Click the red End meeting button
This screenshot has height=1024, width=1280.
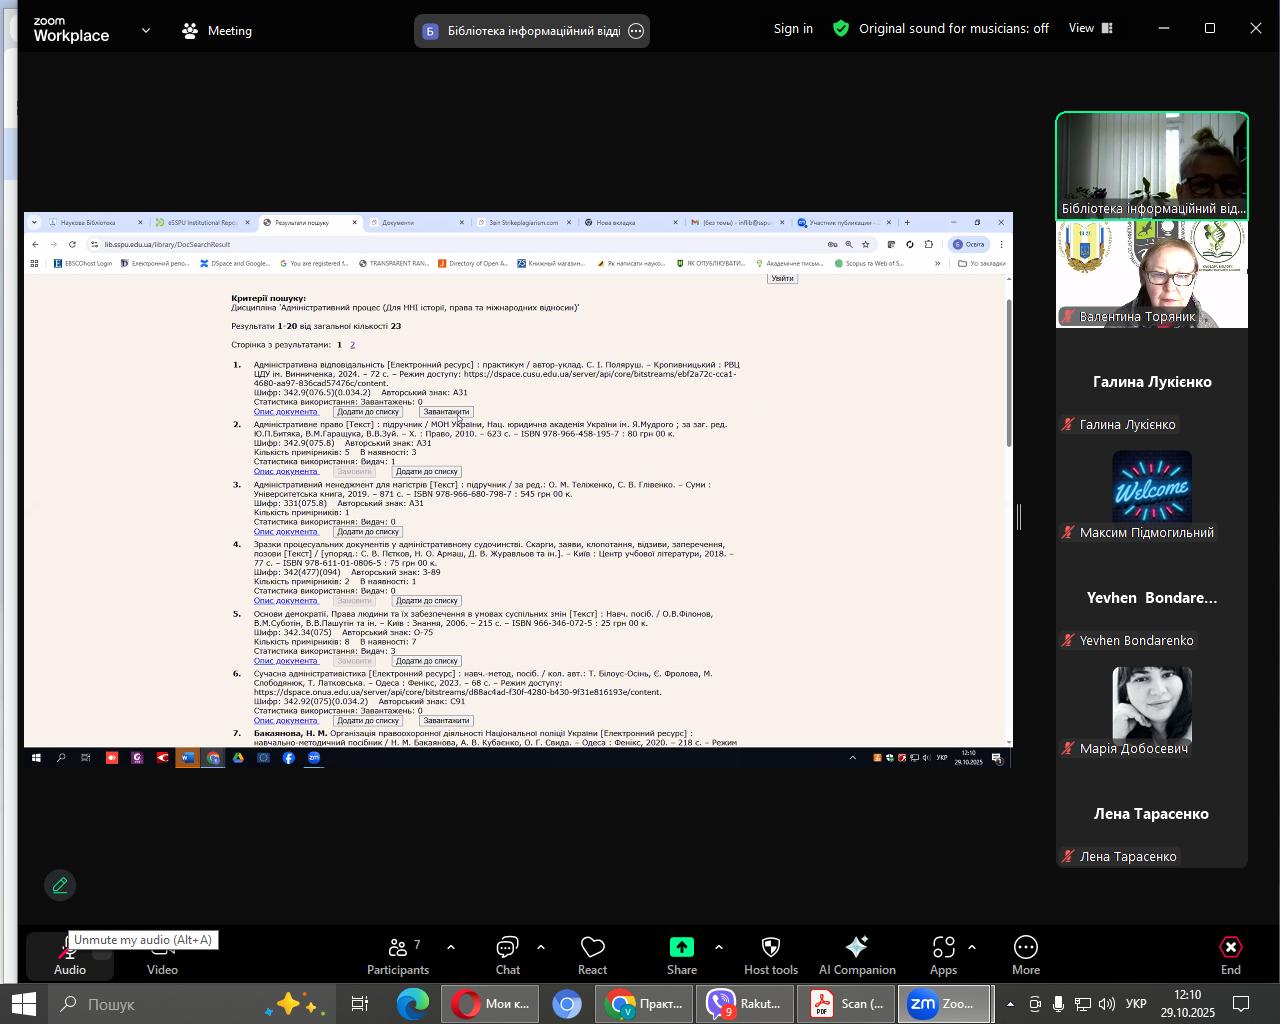point(1230,955)
